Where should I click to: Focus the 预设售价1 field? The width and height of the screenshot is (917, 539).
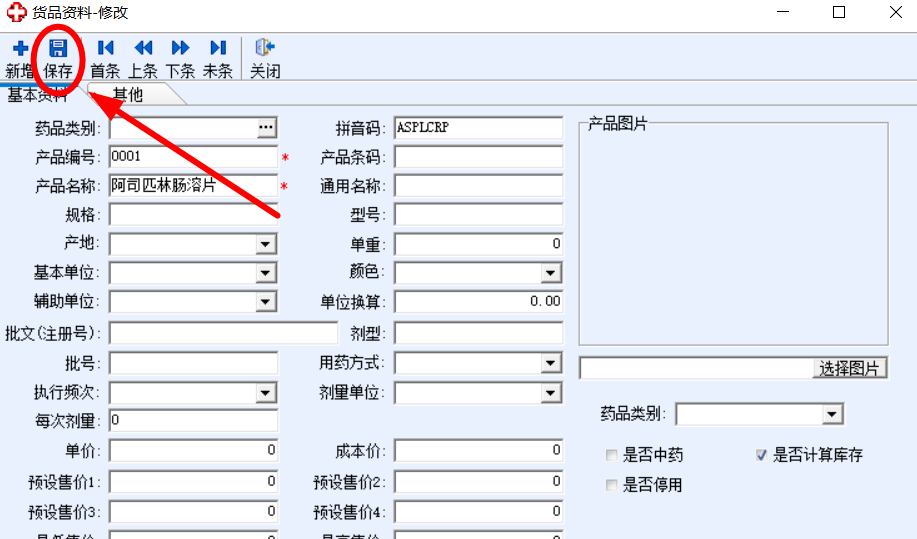point(193,482)
